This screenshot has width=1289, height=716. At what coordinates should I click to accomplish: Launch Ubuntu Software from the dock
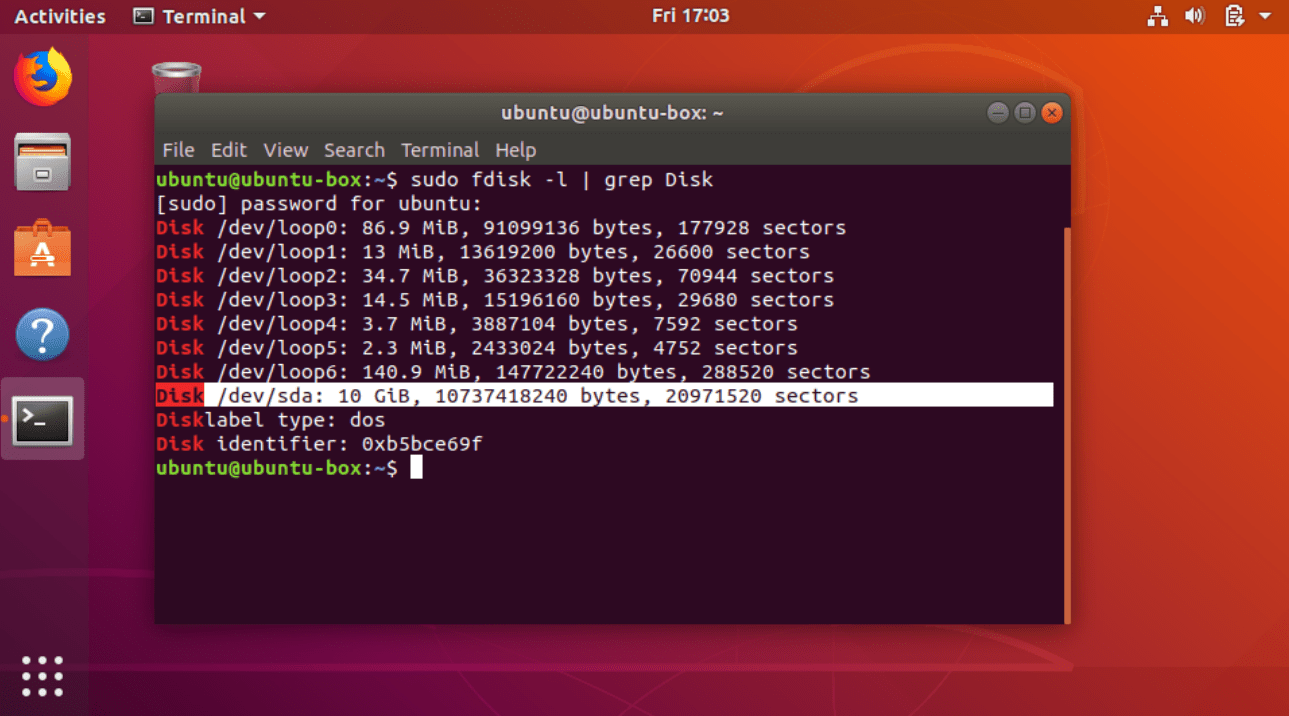click(43, 248)
